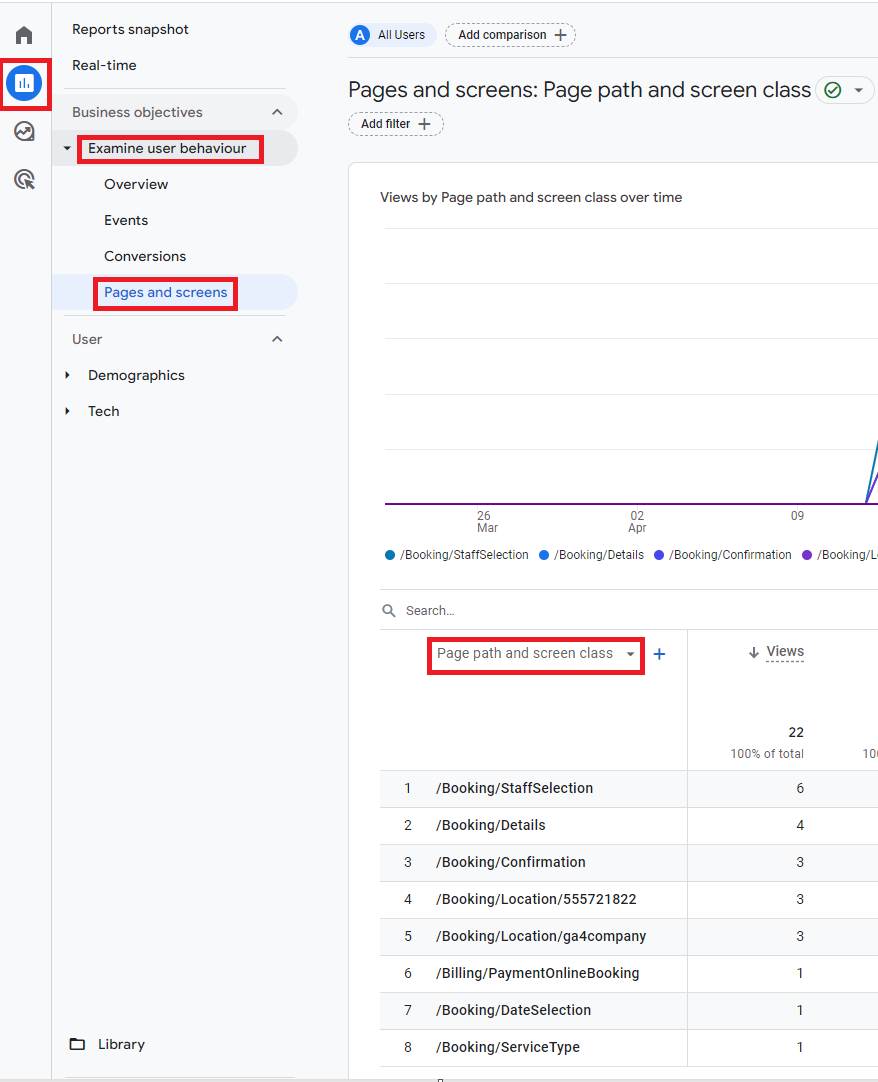The width and height of the screenshot is (878, 1082).
Task: Open the Library link
Action: click(x=121, y=1044)
